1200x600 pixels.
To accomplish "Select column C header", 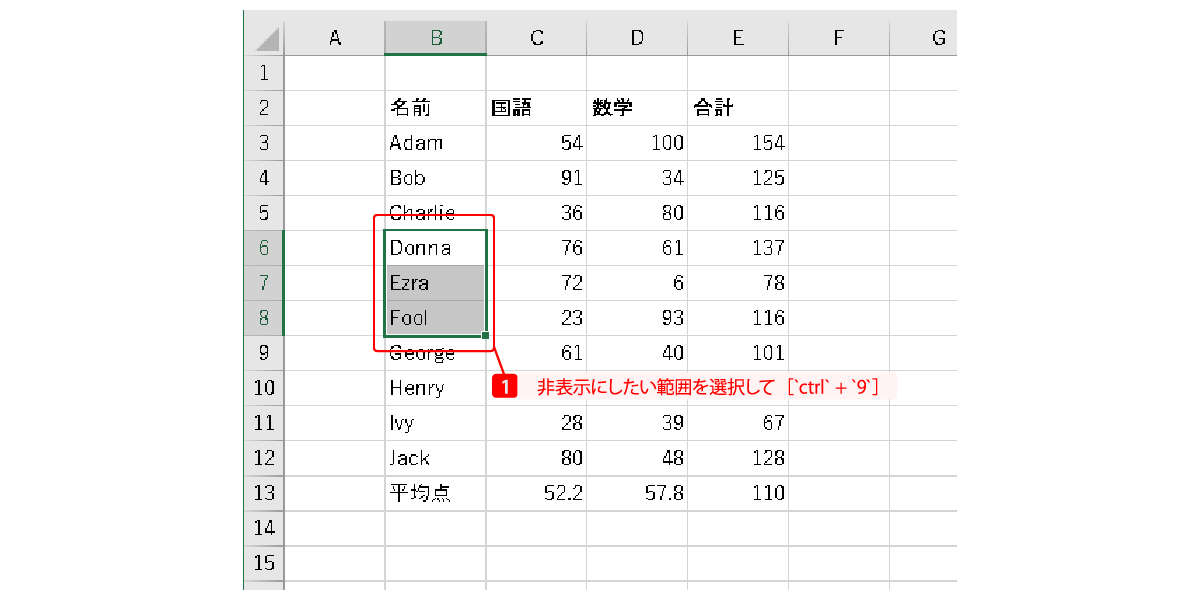I will pos(537,38).
